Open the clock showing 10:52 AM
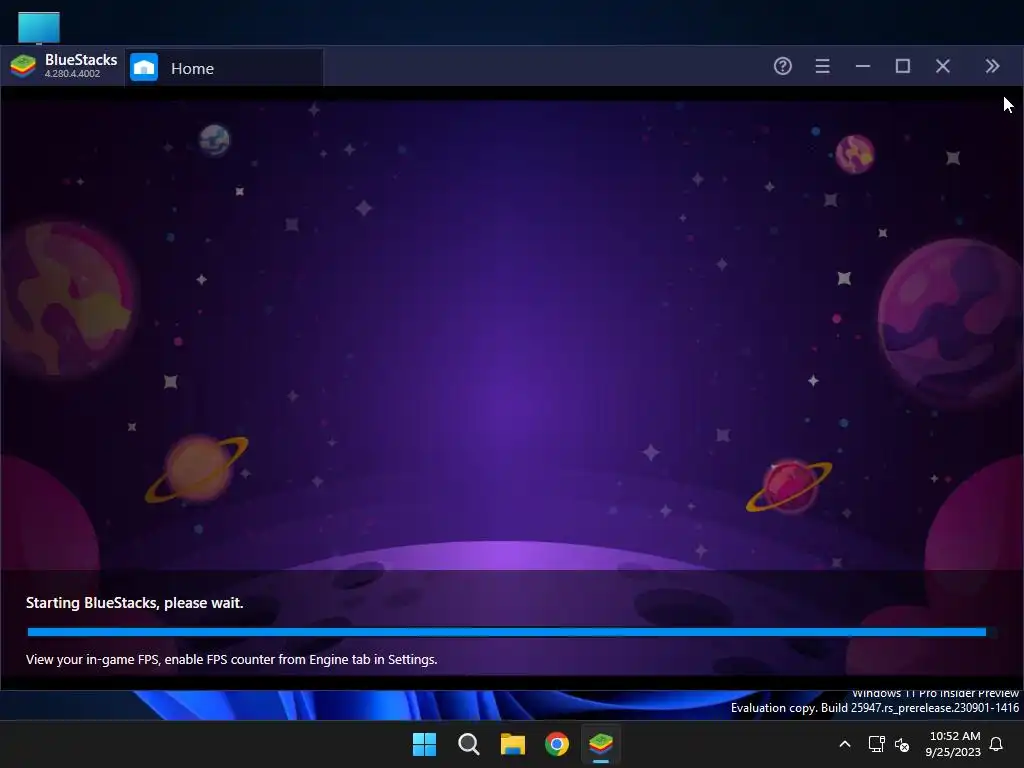 tap(953, 744)
